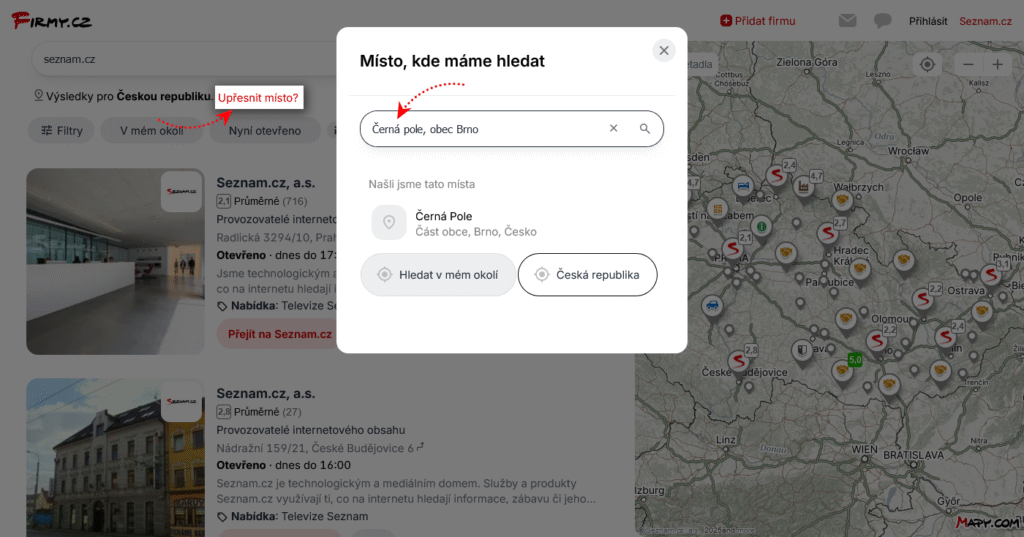
Task: Click the address 'Nádražní 159/21, České Budějovice 6'
Action: point(315,448)
